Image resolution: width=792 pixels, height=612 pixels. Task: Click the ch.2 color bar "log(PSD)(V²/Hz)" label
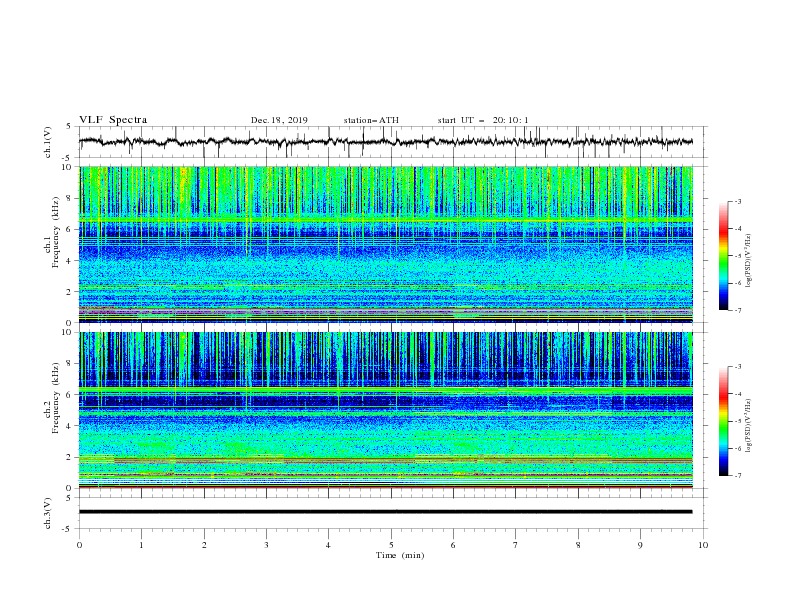(748, 426)
